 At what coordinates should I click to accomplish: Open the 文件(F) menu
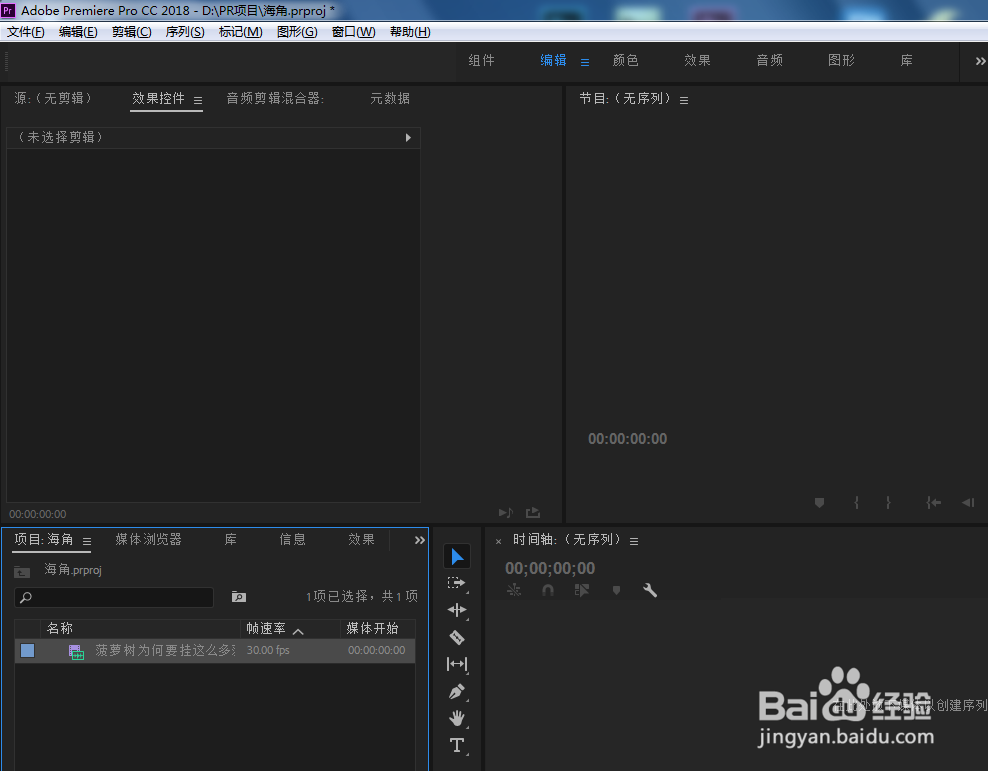tap(25, 32)
